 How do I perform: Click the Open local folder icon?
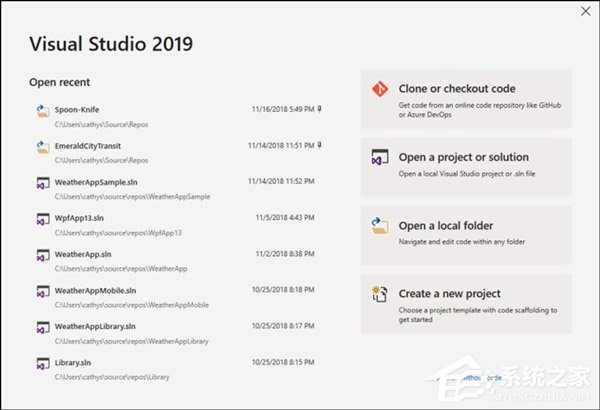point(380,226)
